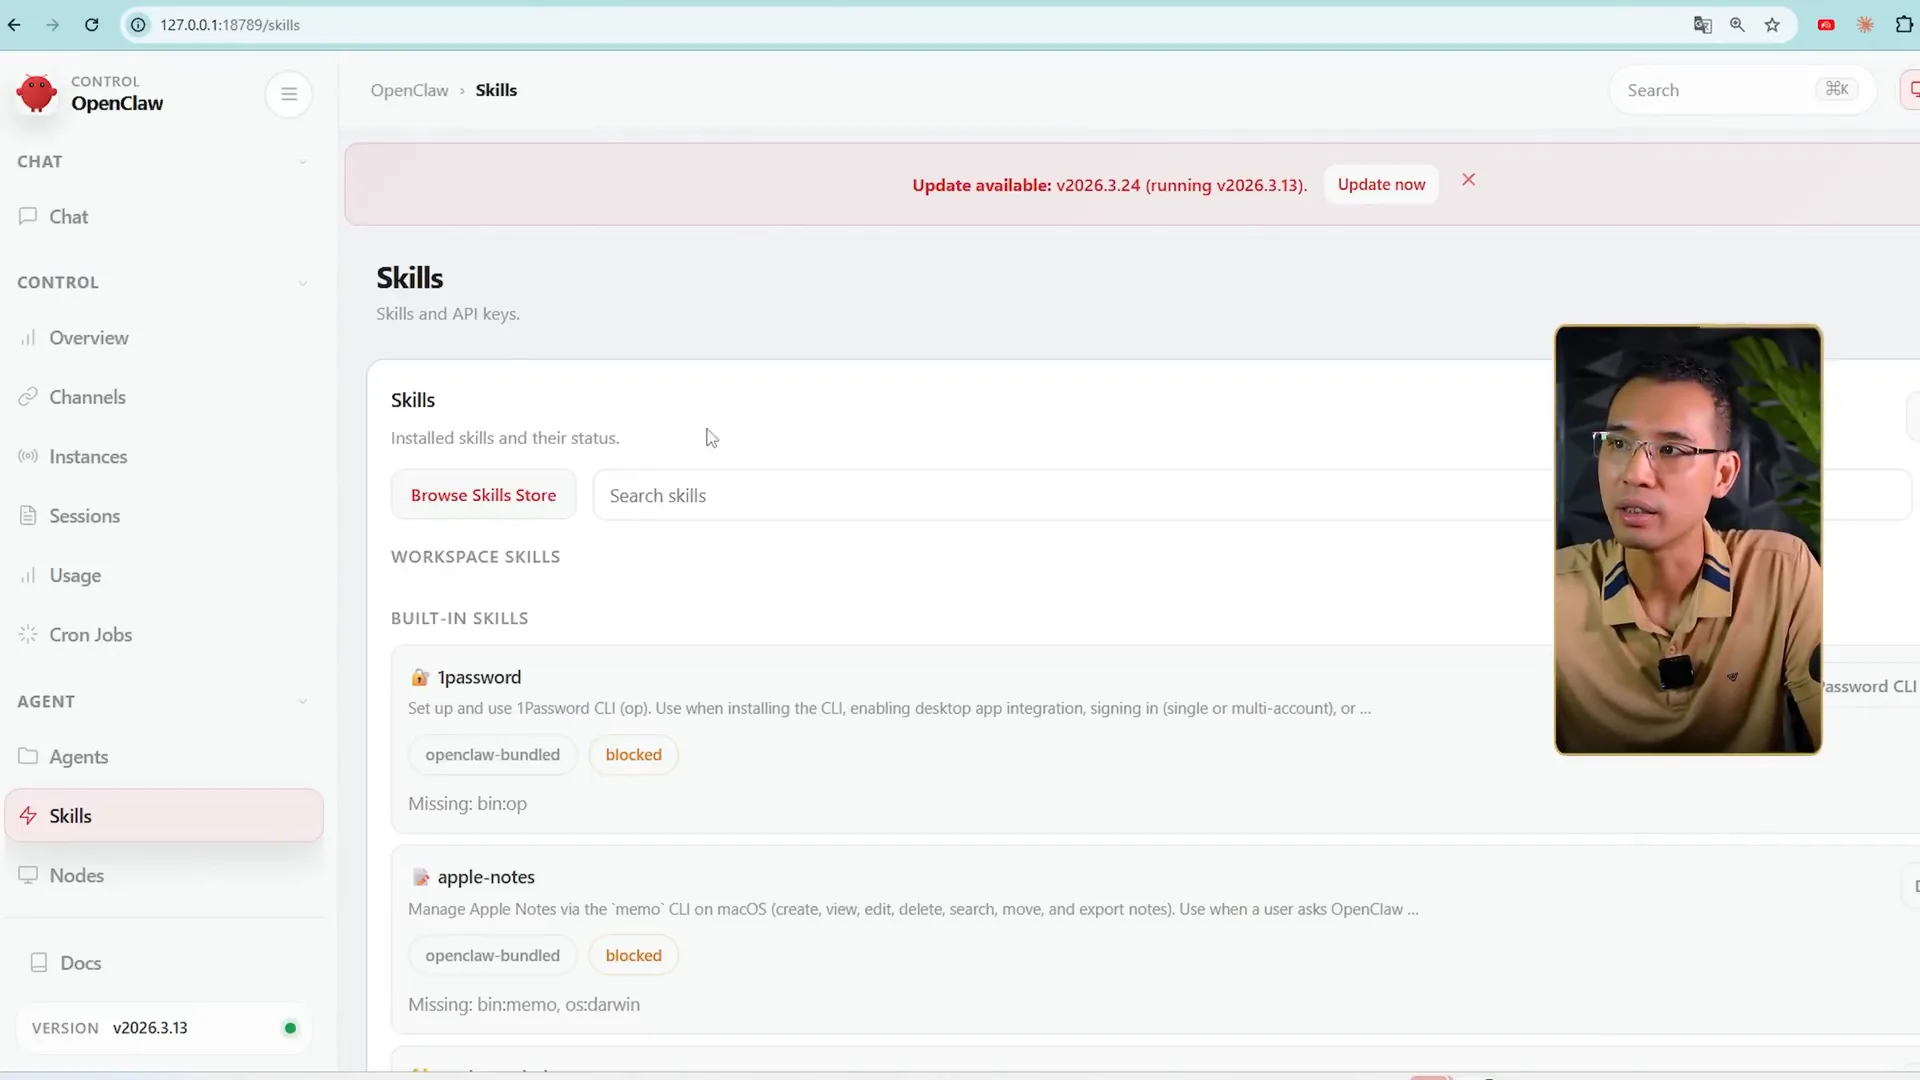This screenshot has width=1920, height=1080.
Task: Open the Sessions page
Action: (x=164, y=516)
